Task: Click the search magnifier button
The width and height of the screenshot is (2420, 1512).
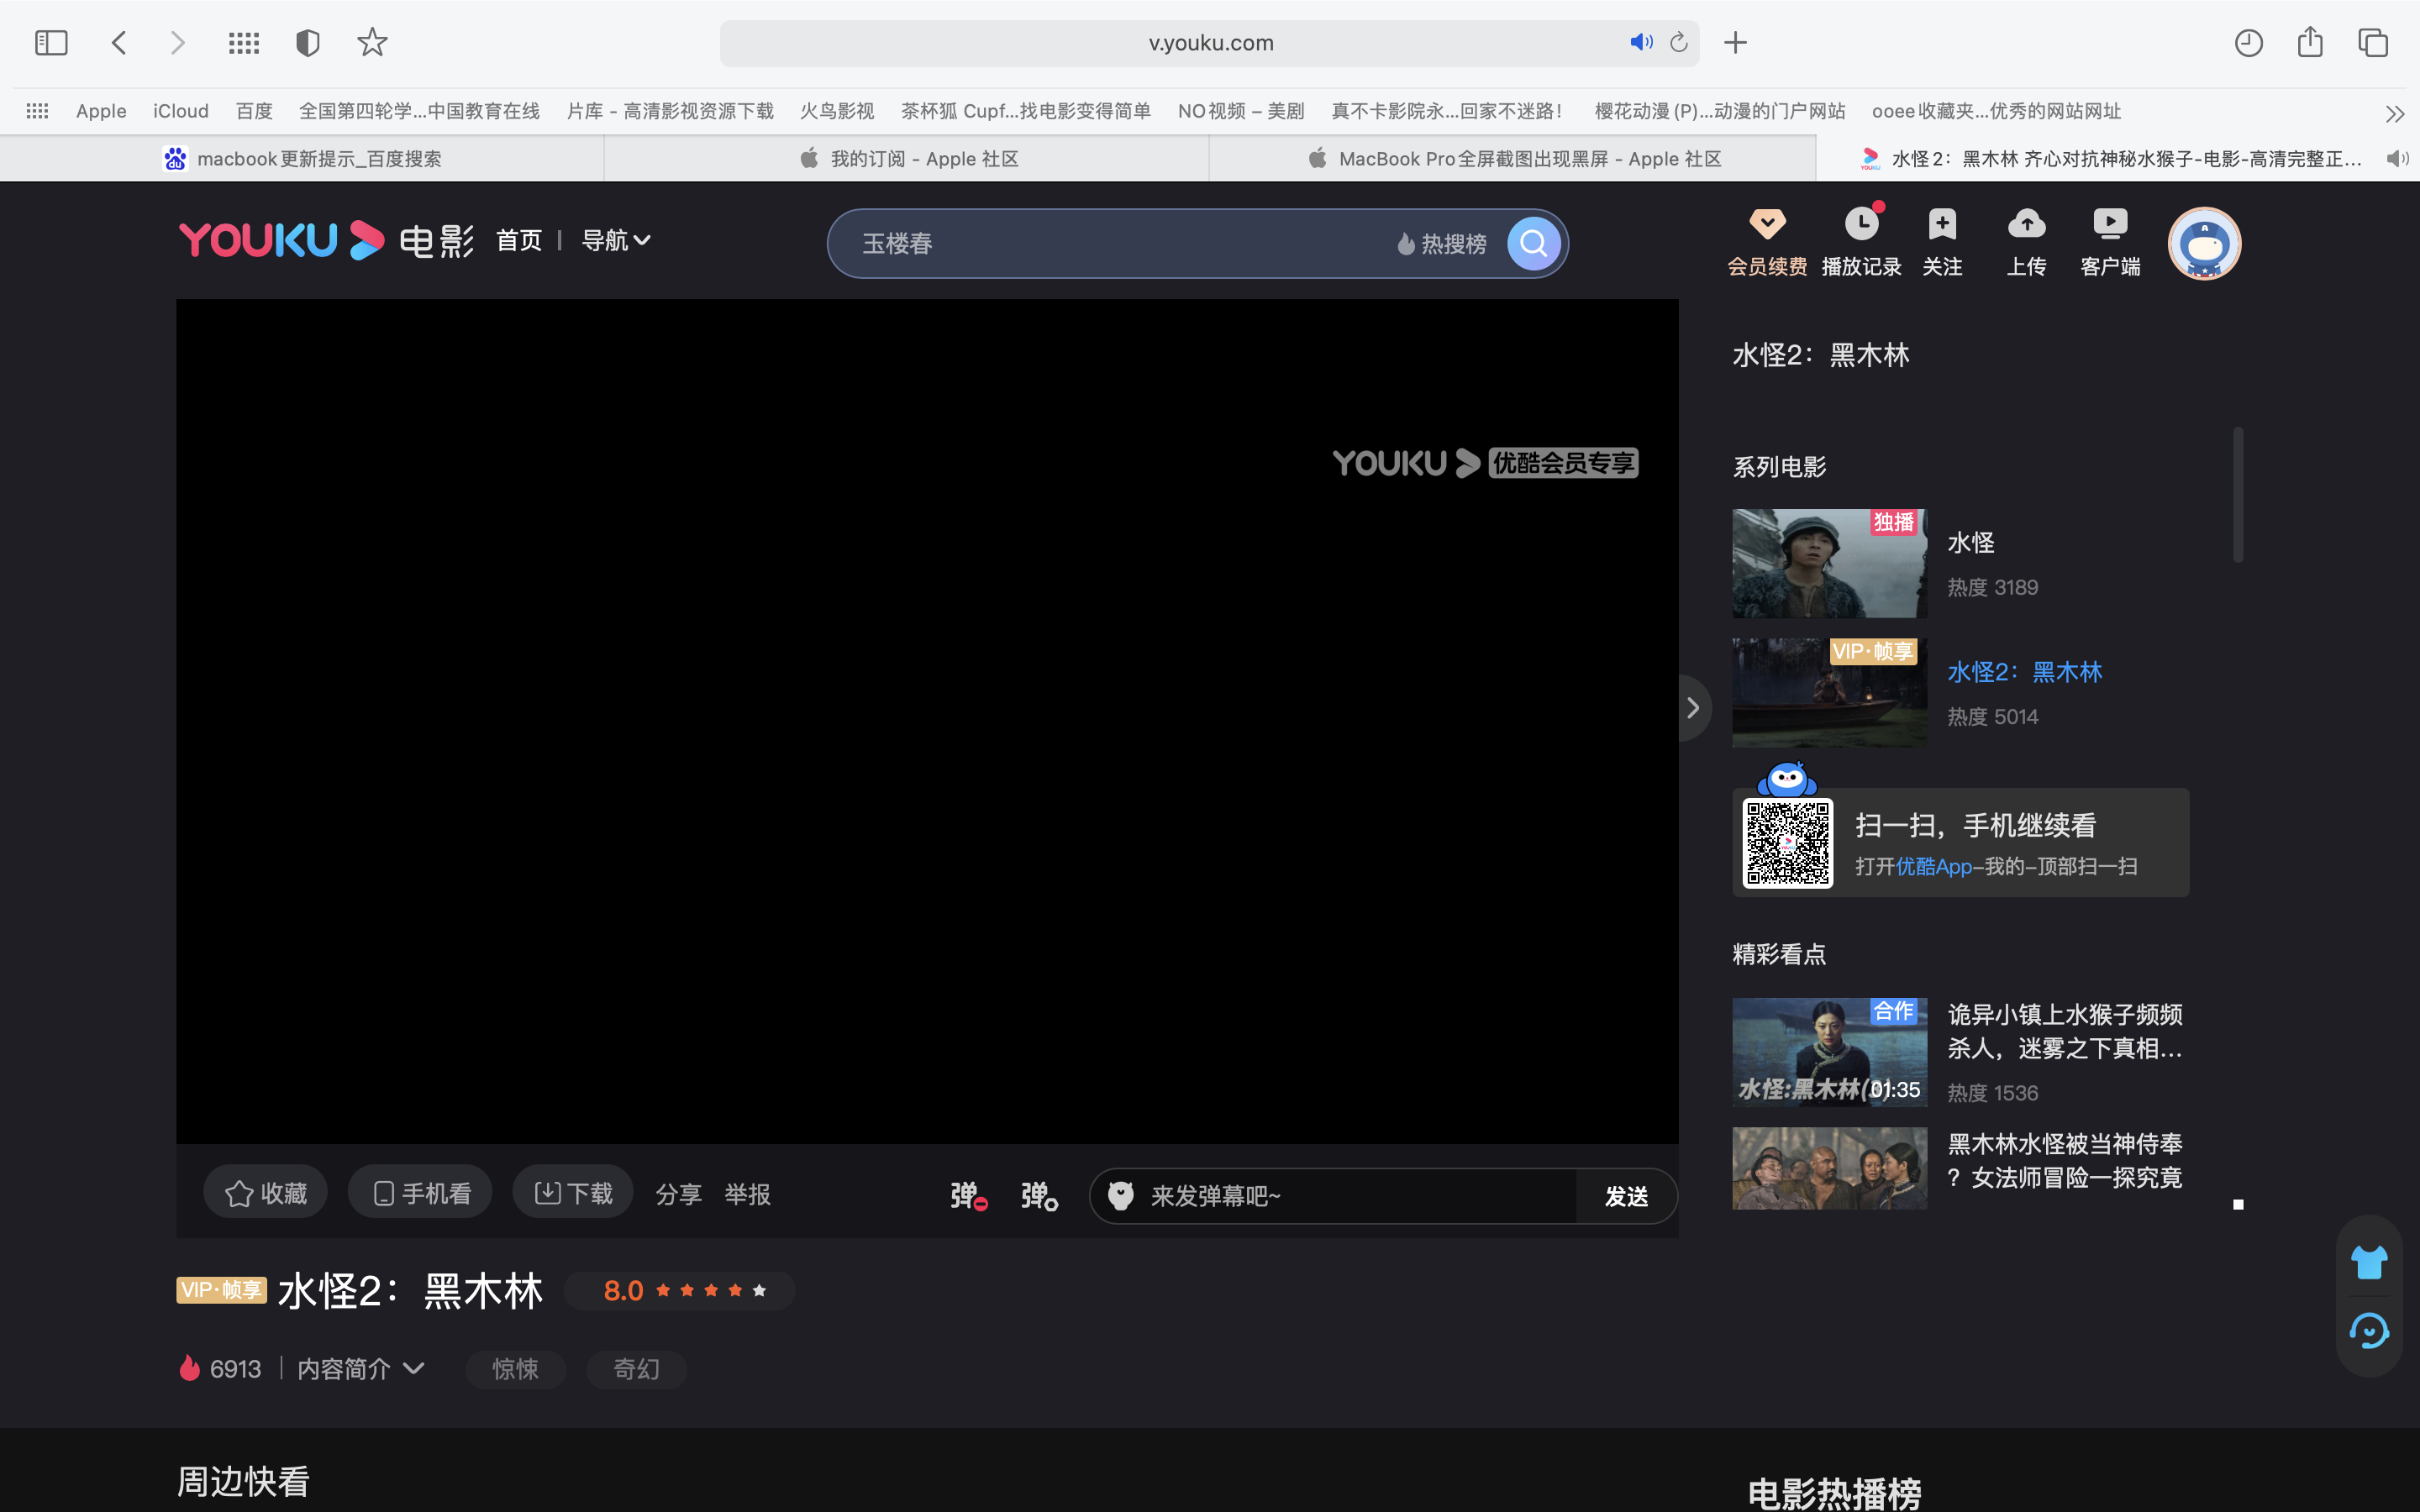Action: pos(1533,243)
